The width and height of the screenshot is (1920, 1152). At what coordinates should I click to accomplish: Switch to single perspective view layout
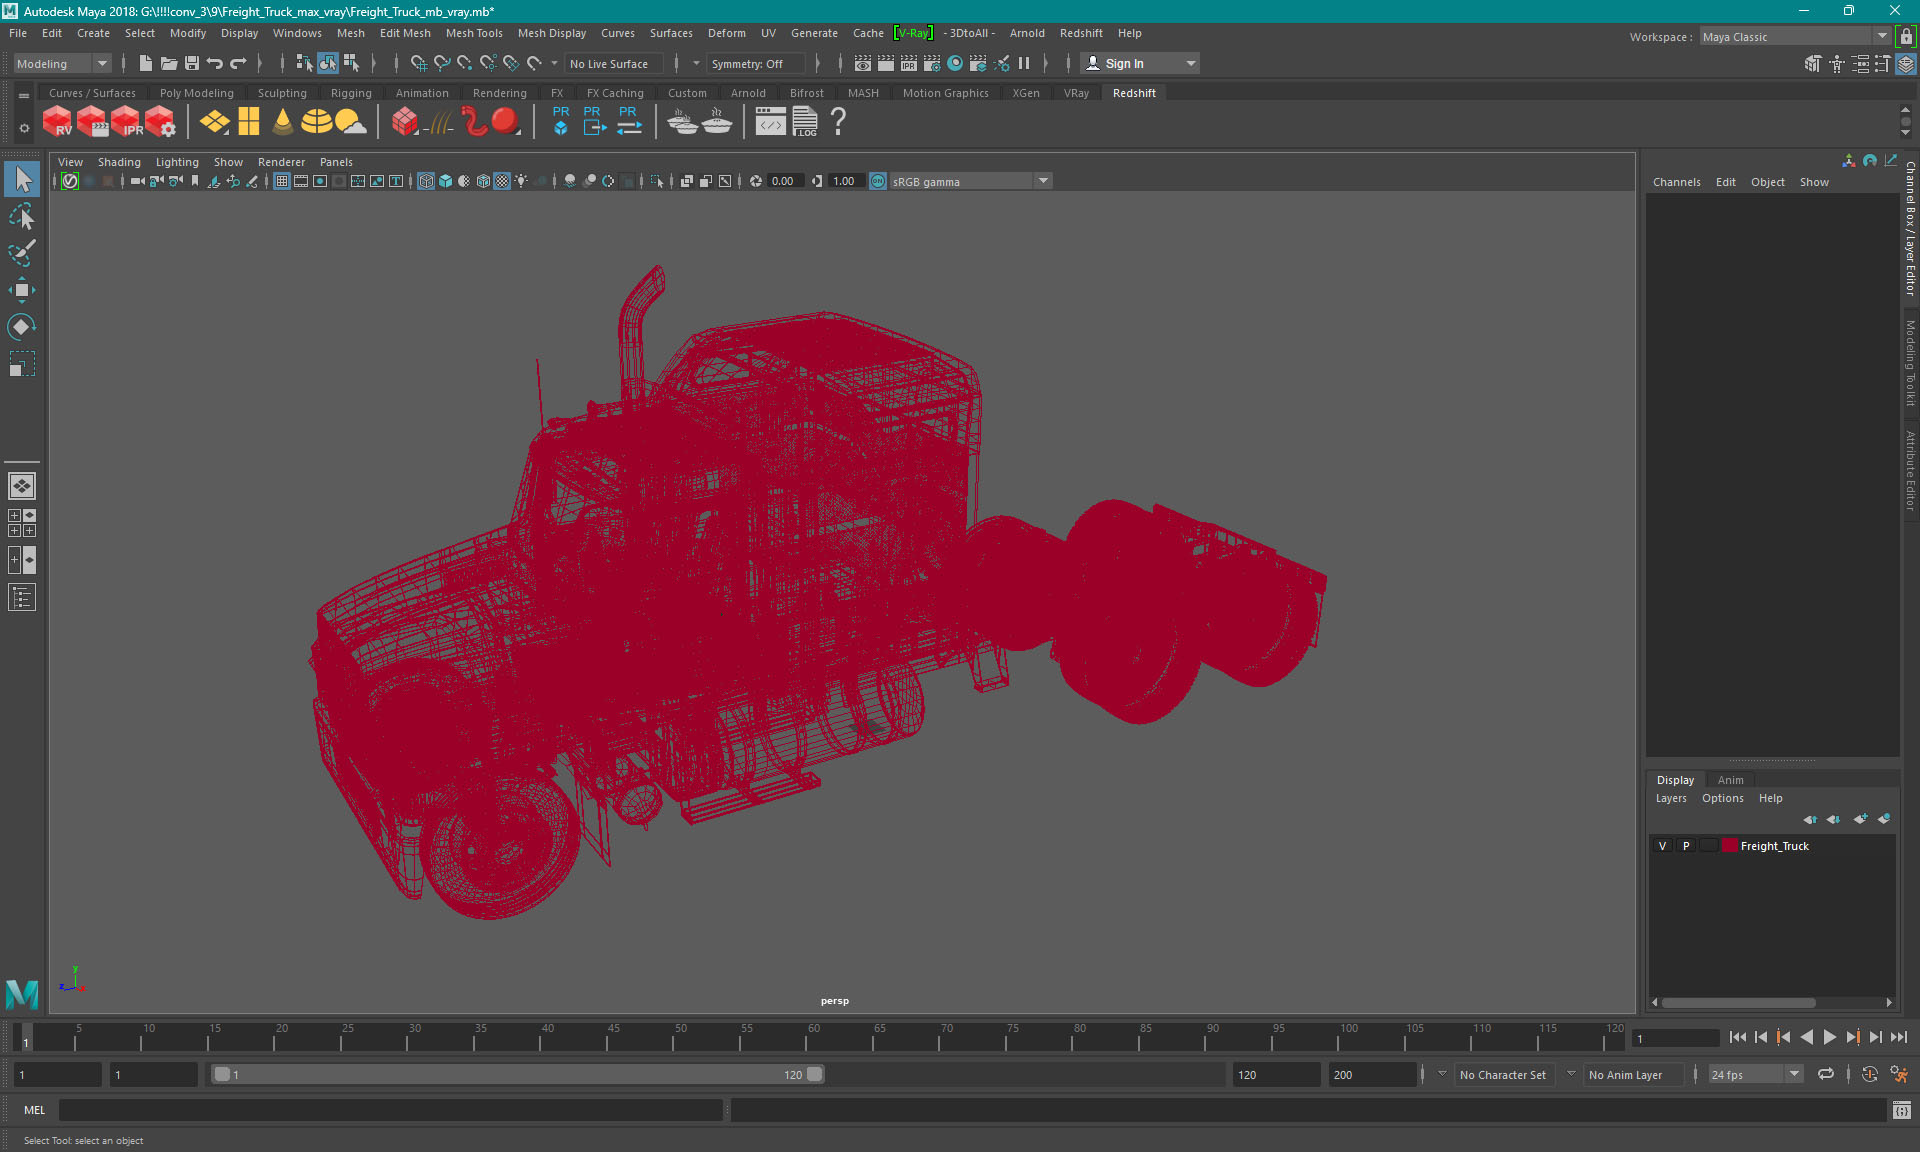(22, 486)
